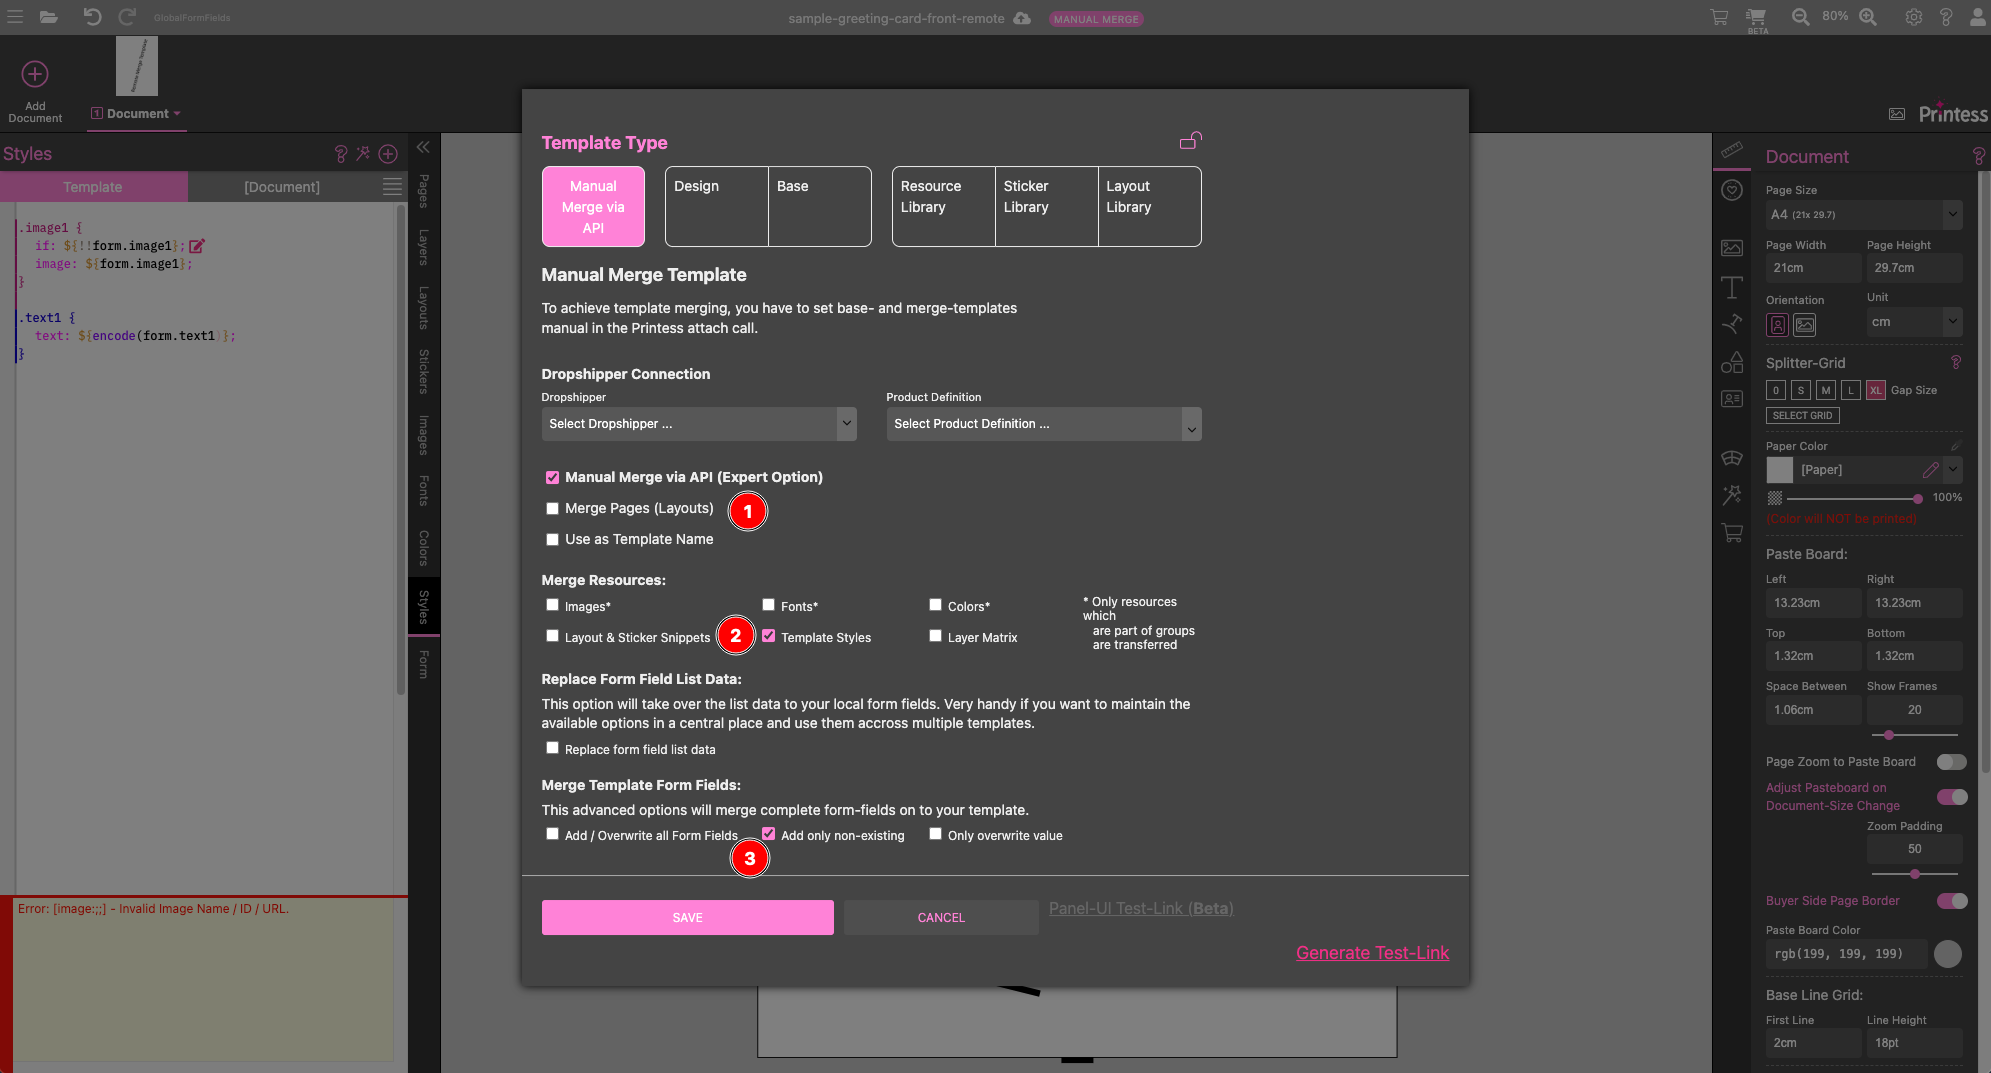Click the Add Document plus icon
Screen dimensions: 1991x1073
35,75
